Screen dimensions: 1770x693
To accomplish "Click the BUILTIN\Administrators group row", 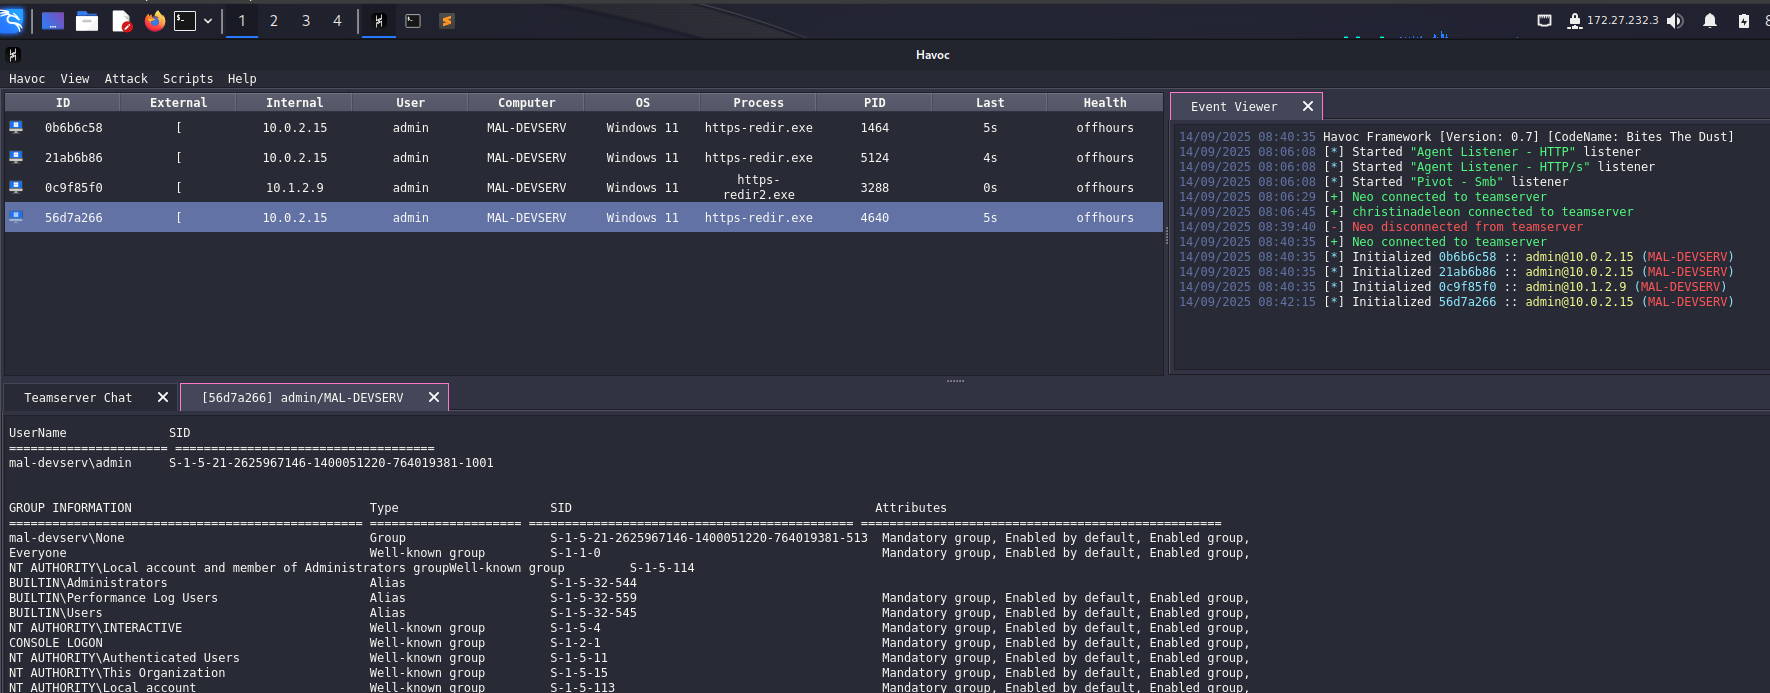I will [323, 583].
